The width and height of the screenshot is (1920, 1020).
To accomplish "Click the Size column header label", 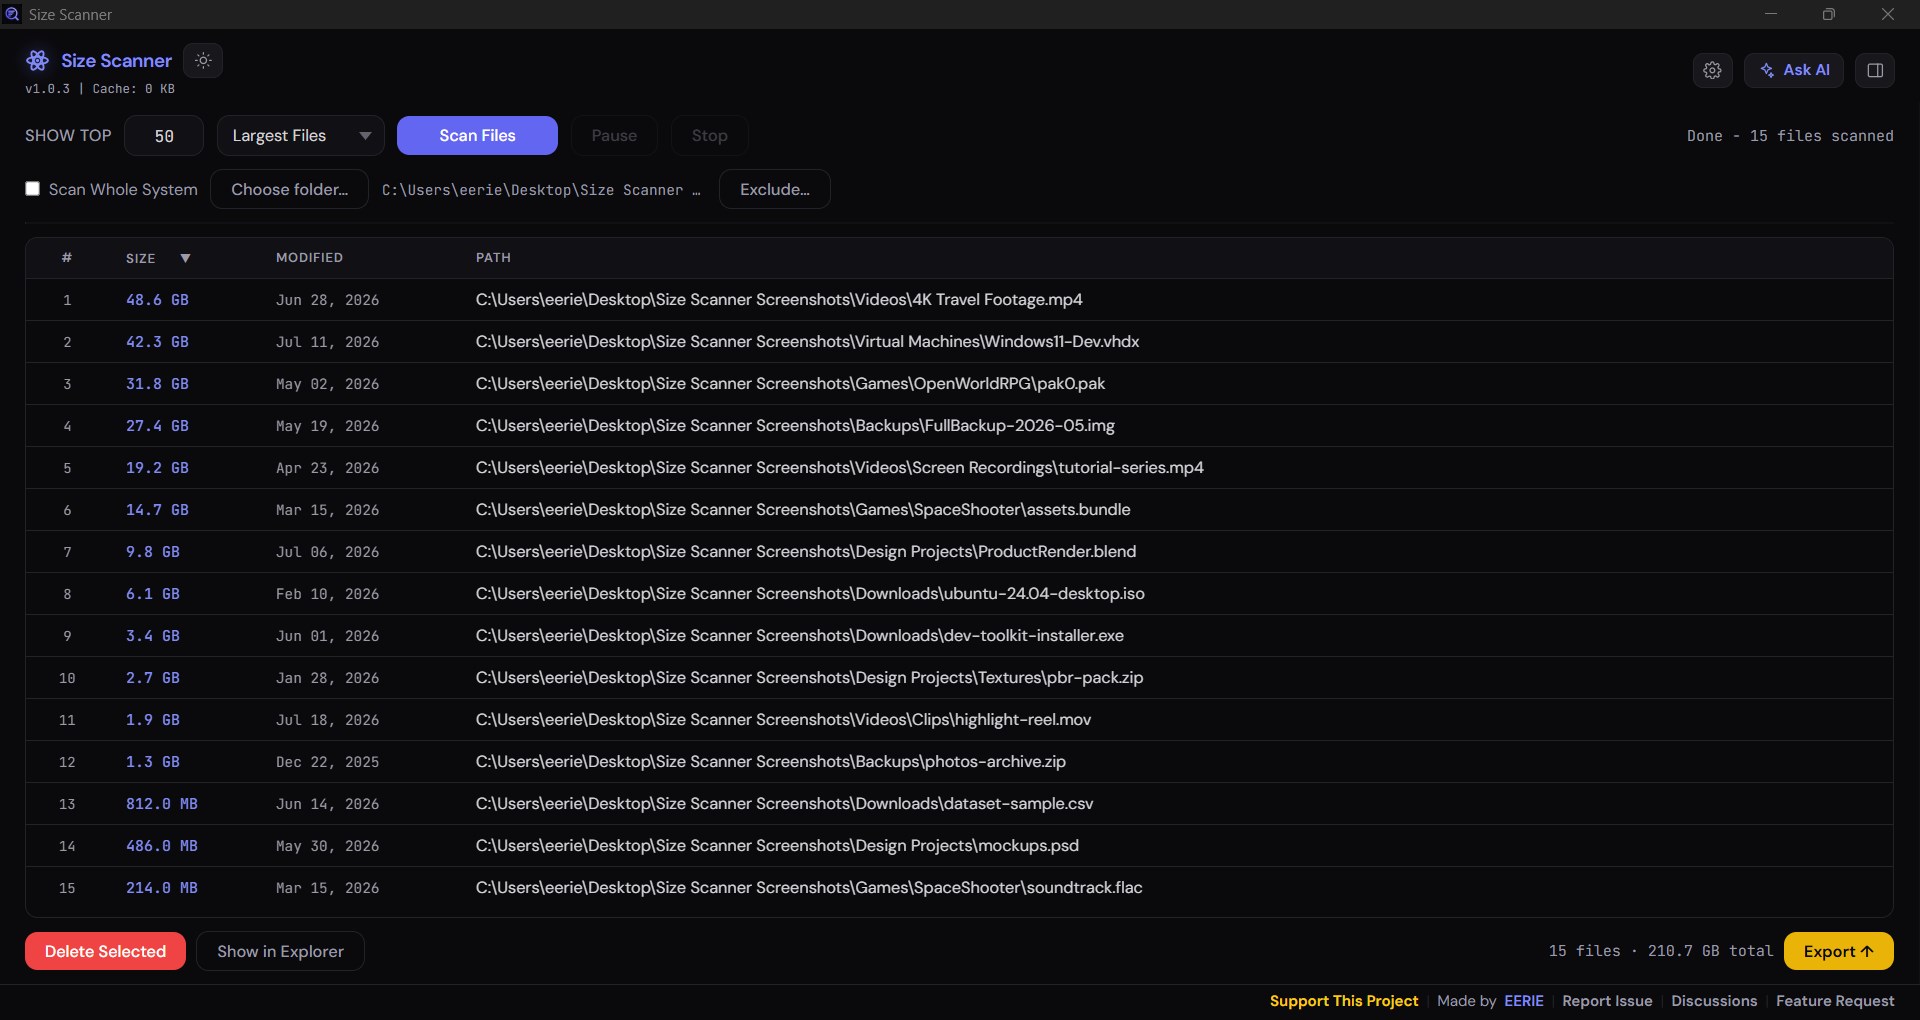I will [x=140, y=258].
